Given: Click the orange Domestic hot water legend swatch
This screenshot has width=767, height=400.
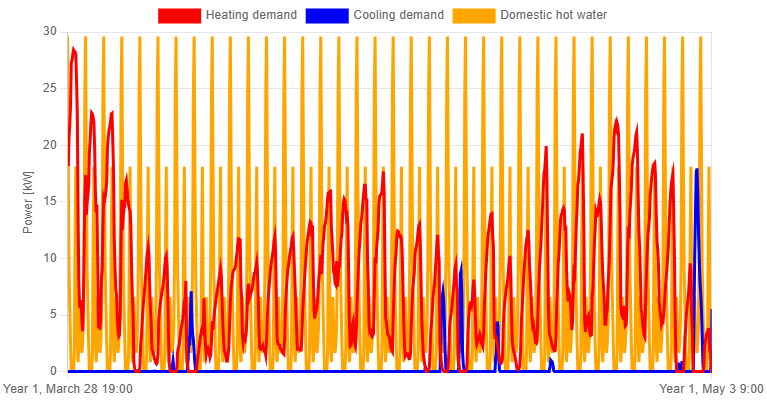Looking at the screenshot, I should [x=474, y=15].
